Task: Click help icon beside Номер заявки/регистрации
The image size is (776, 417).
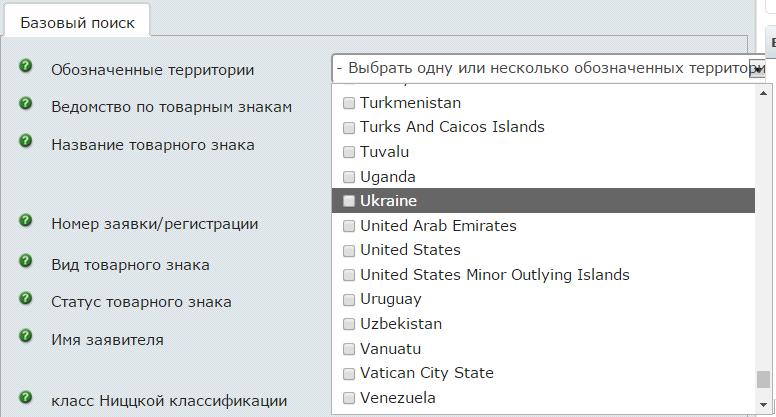Action: tap(26, 220)
